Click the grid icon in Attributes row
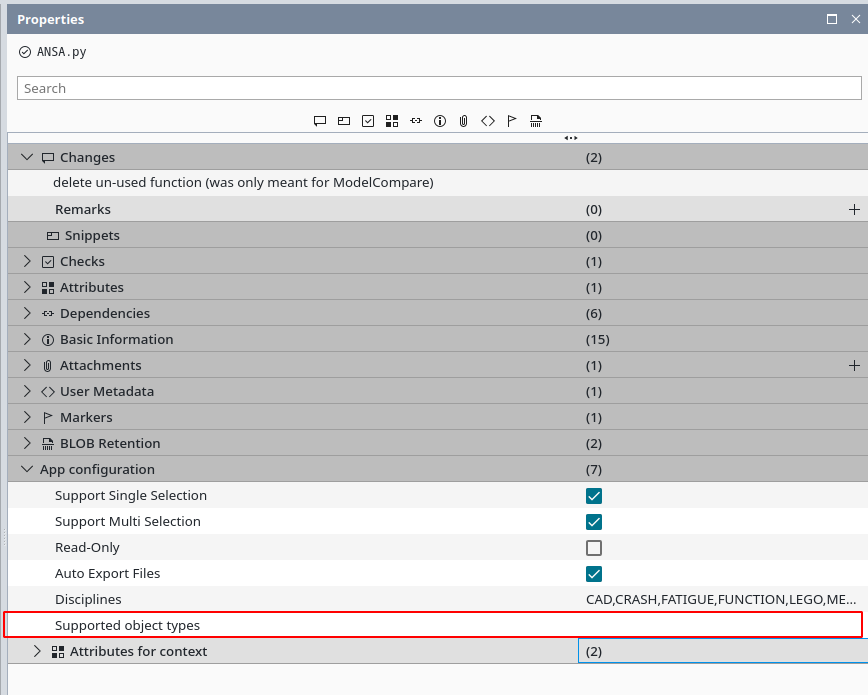This screenshot has height=695, width=868. pos(48,288)
